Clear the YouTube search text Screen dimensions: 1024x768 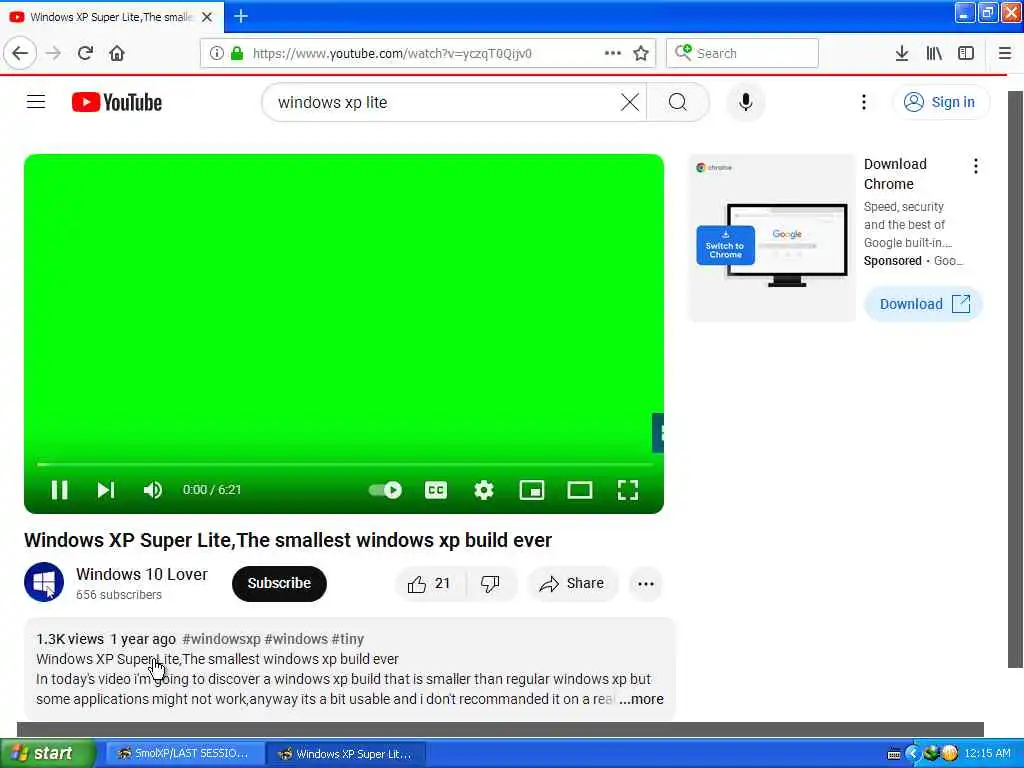tap(630, 103)
